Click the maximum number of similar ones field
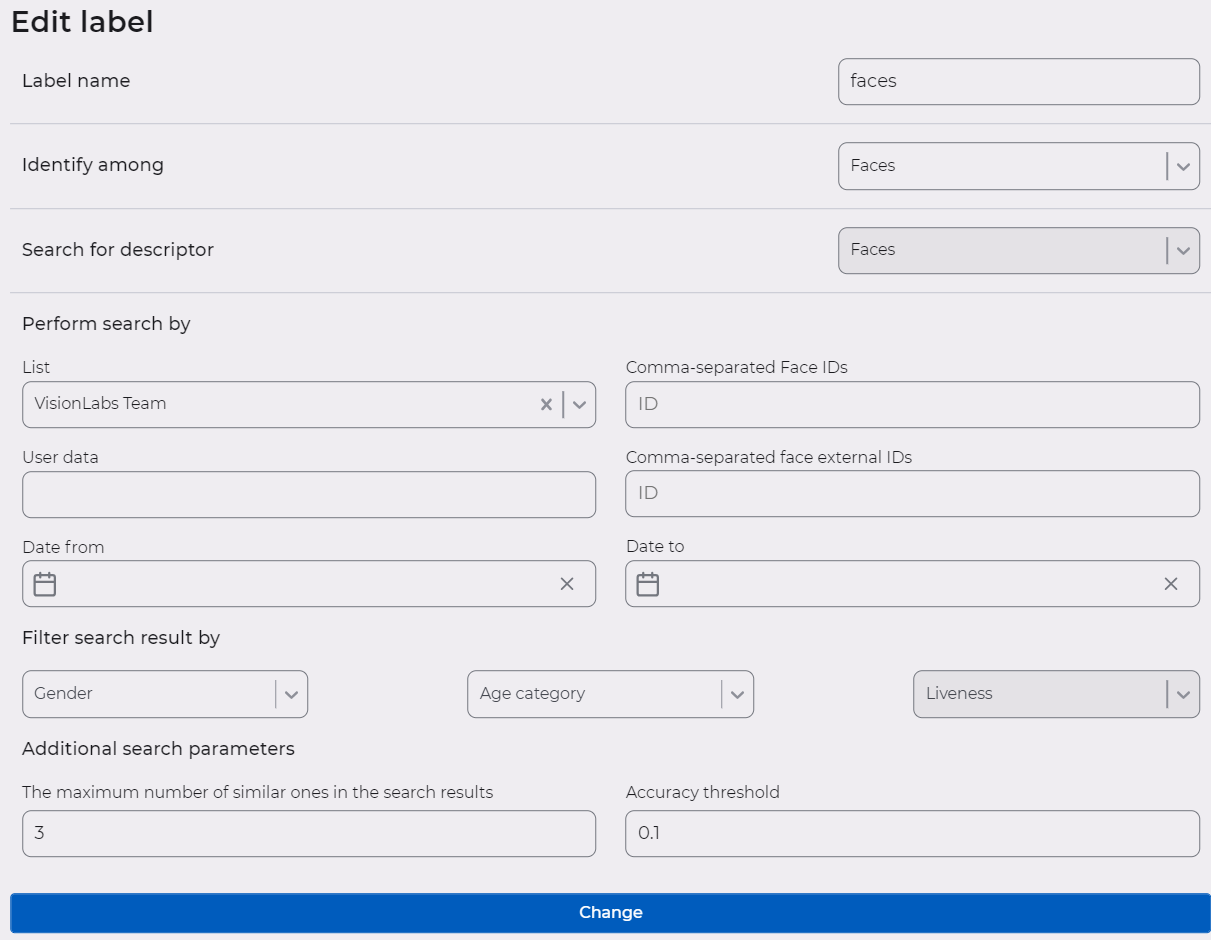This screenshot has height=940, width=1211. click(x=309, y=833)
